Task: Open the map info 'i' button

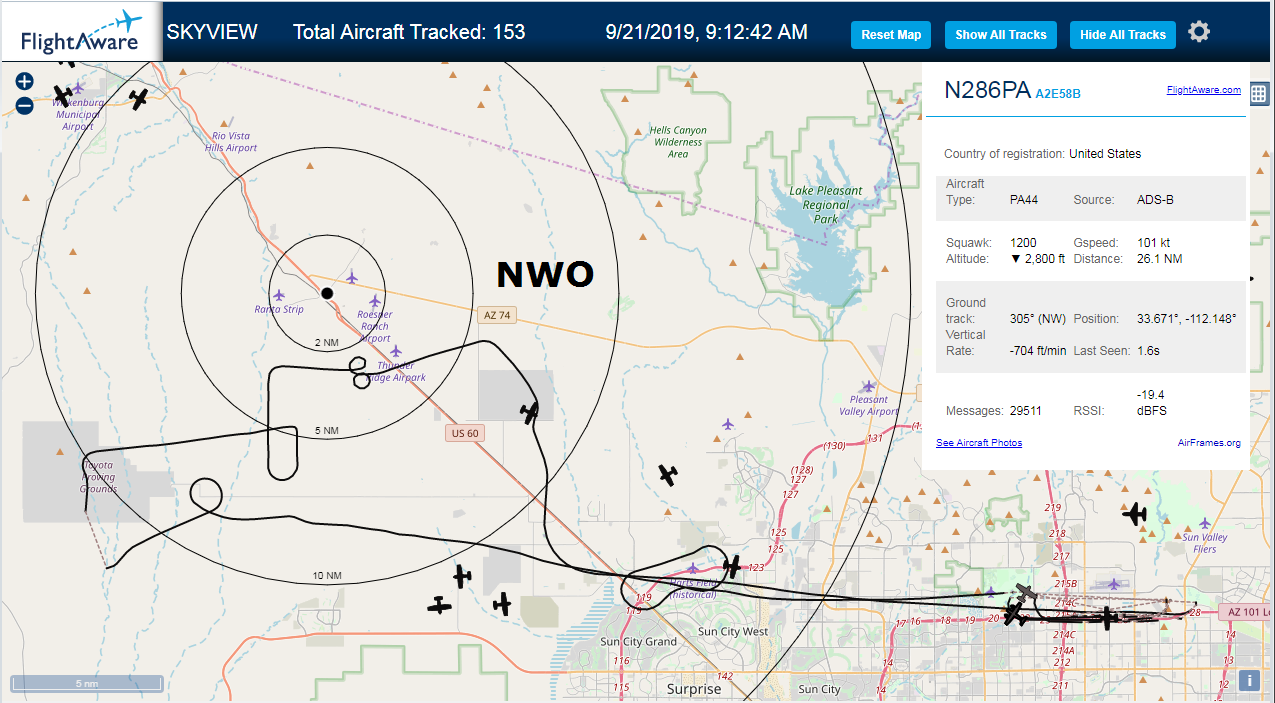Action: pos(1248,681)
